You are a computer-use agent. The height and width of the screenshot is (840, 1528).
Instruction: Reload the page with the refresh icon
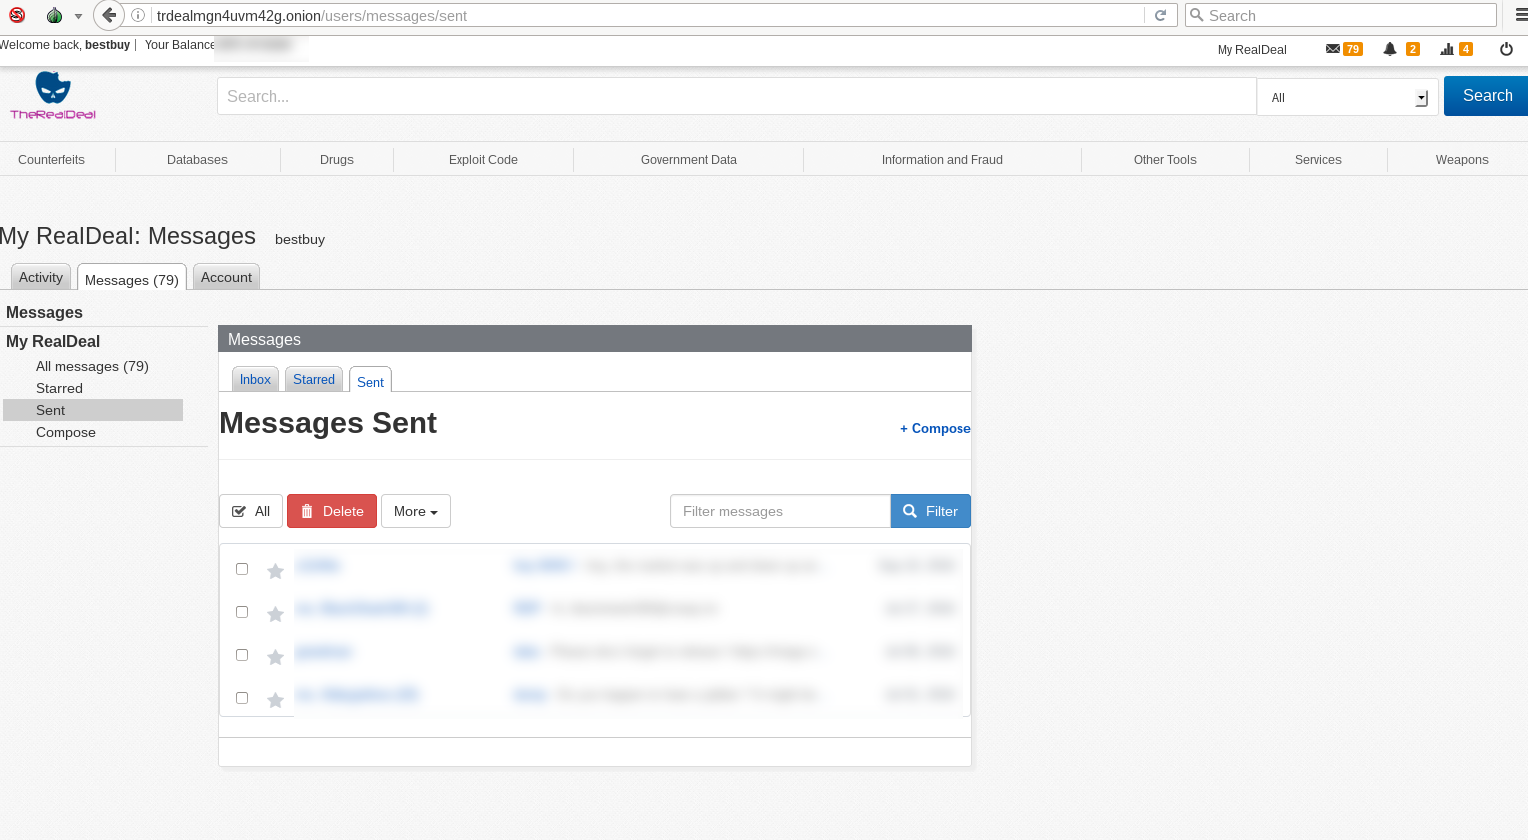click(x=1160, y=15)
